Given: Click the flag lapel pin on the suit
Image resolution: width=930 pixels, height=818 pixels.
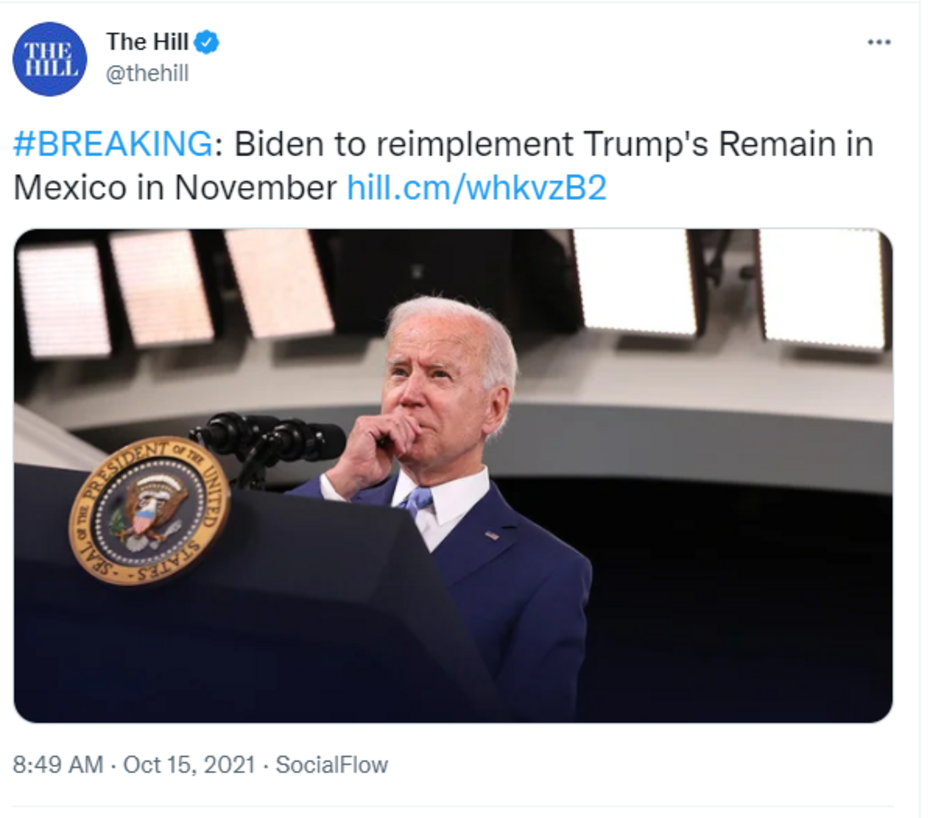Looking at the screenshot, I should coord(492,536).
